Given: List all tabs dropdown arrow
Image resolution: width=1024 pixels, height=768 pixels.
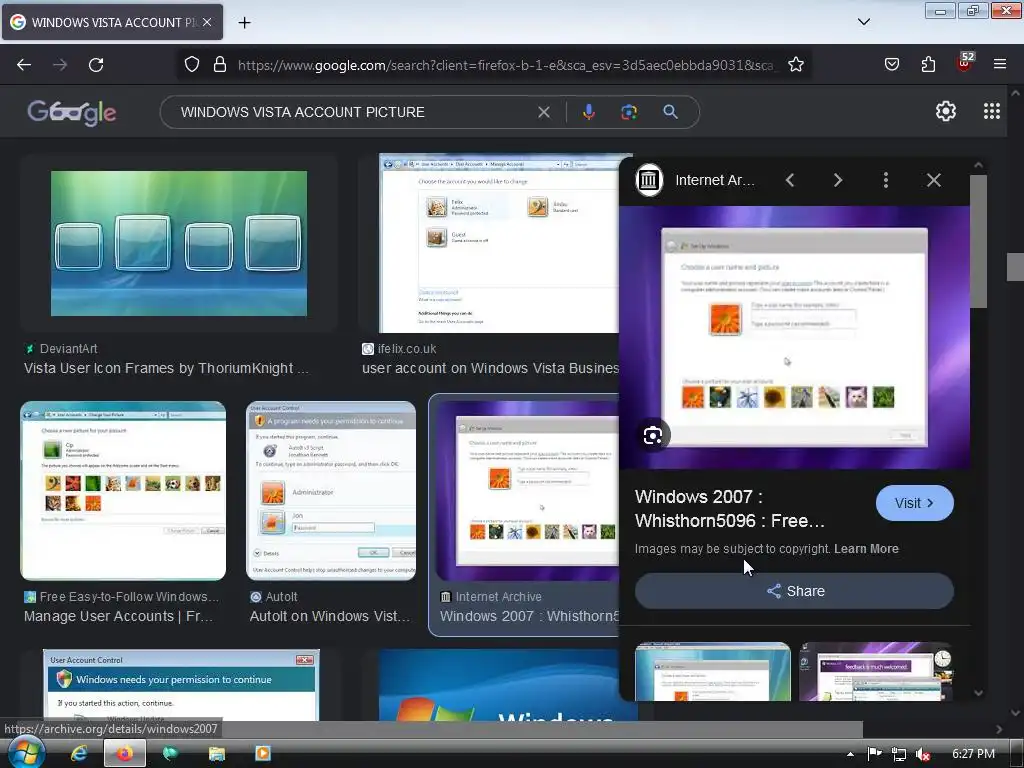Looking at the screenshot, I should tap(864, 22).
